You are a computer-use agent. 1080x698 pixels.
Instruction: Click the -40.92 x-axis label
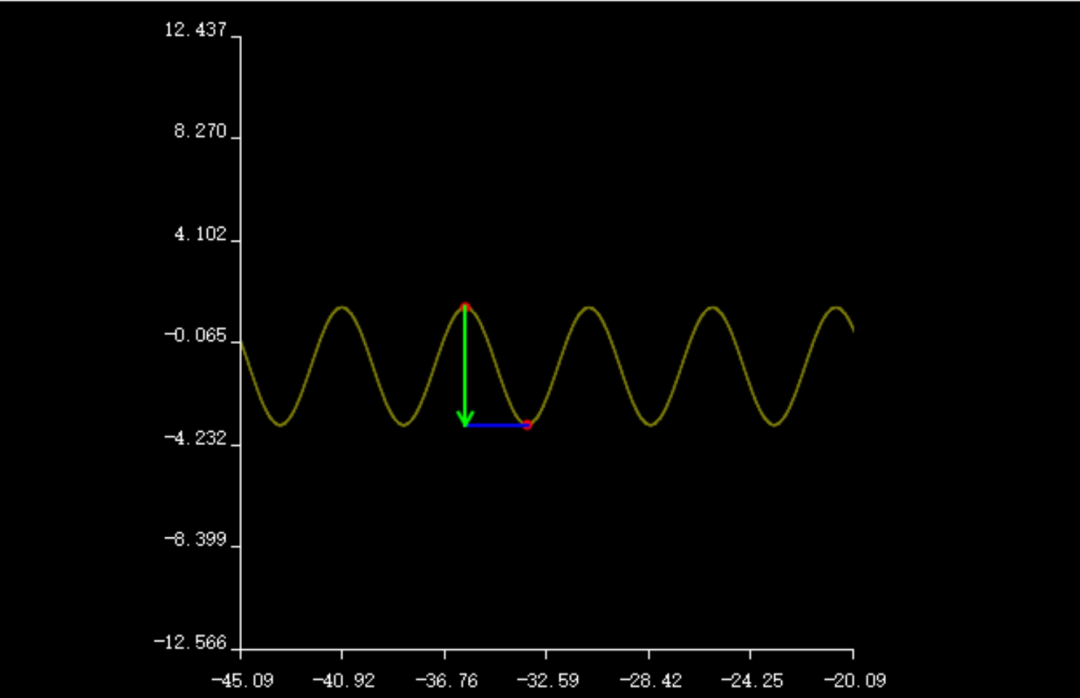coord(343,680)
